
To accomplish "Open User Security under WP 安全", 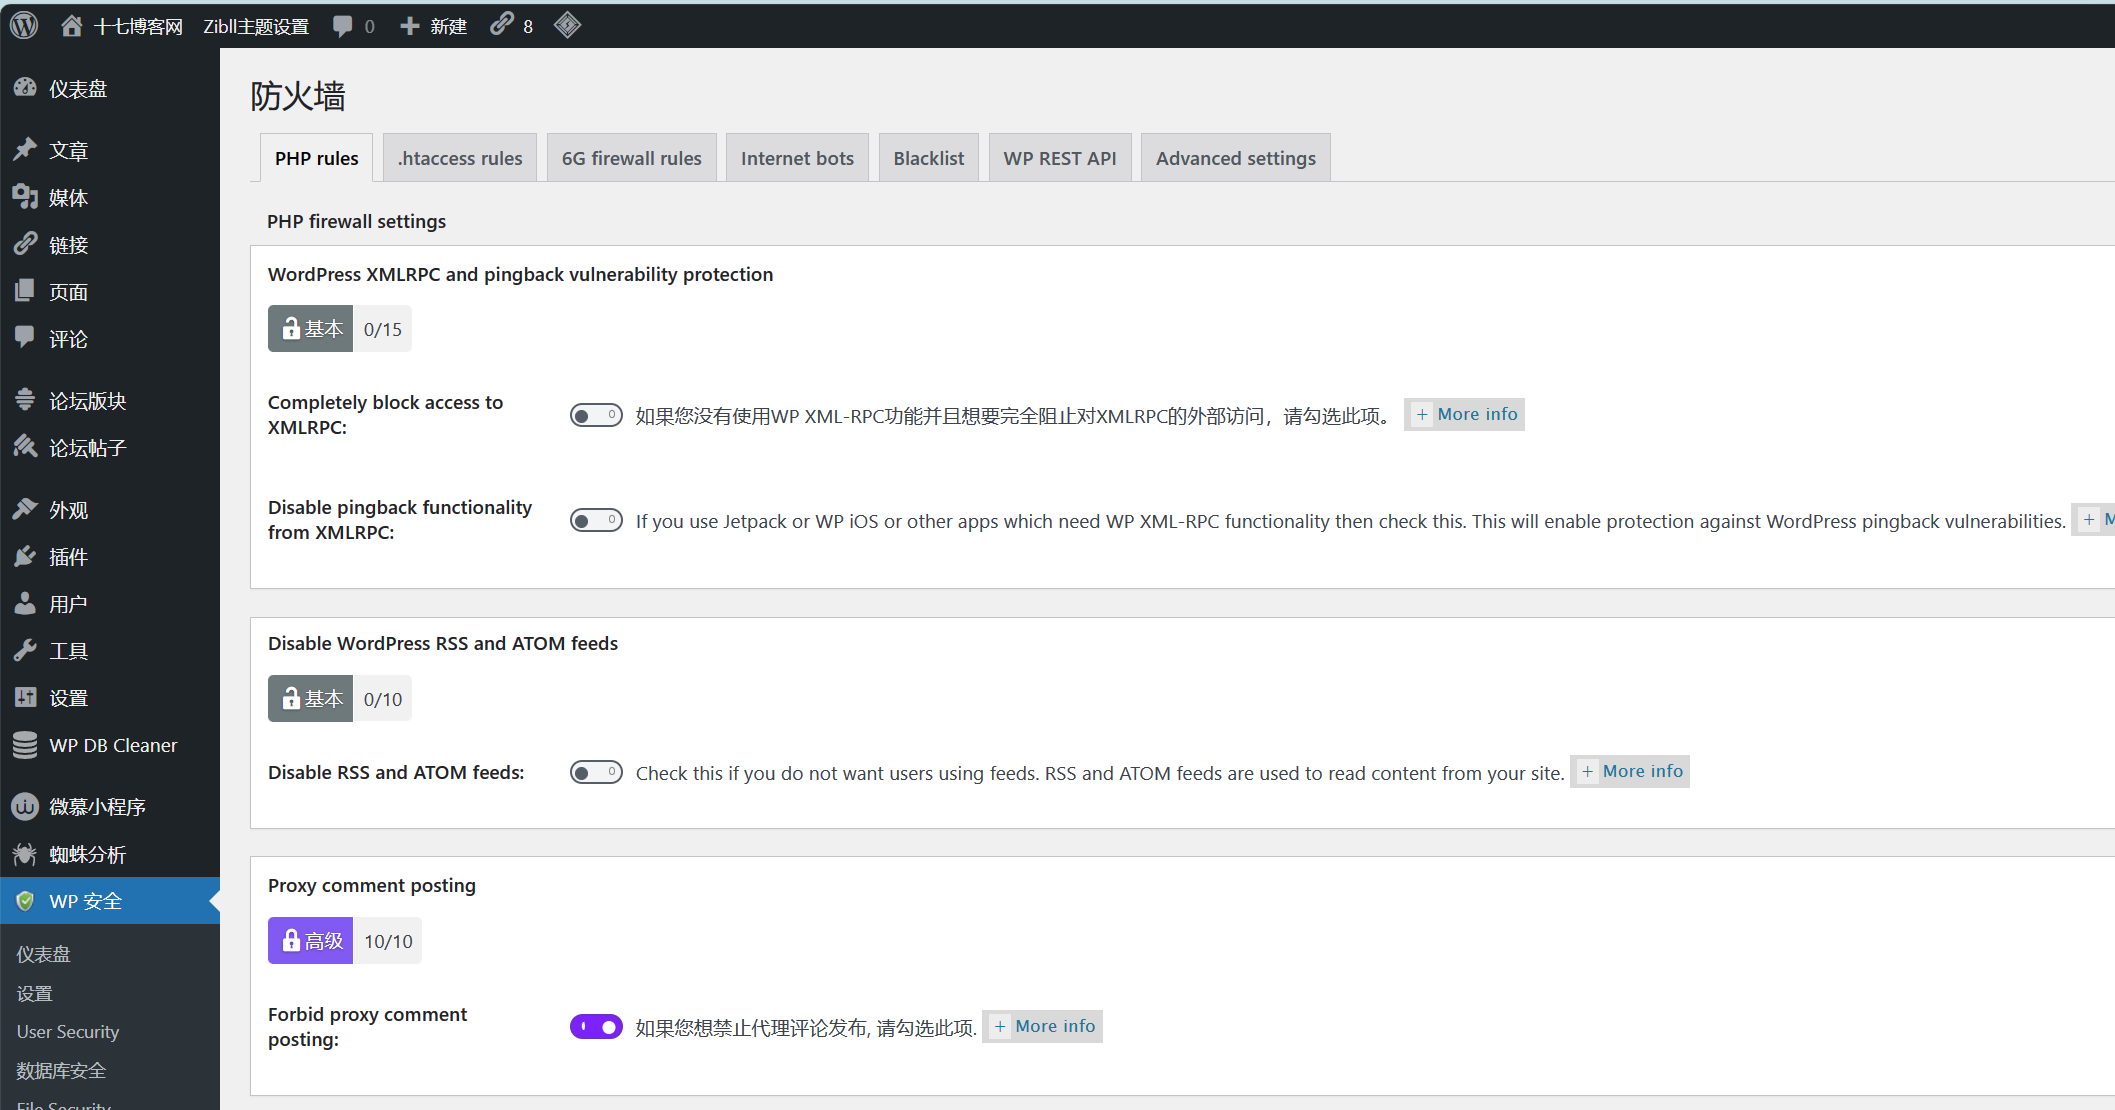I will 67,1031.
